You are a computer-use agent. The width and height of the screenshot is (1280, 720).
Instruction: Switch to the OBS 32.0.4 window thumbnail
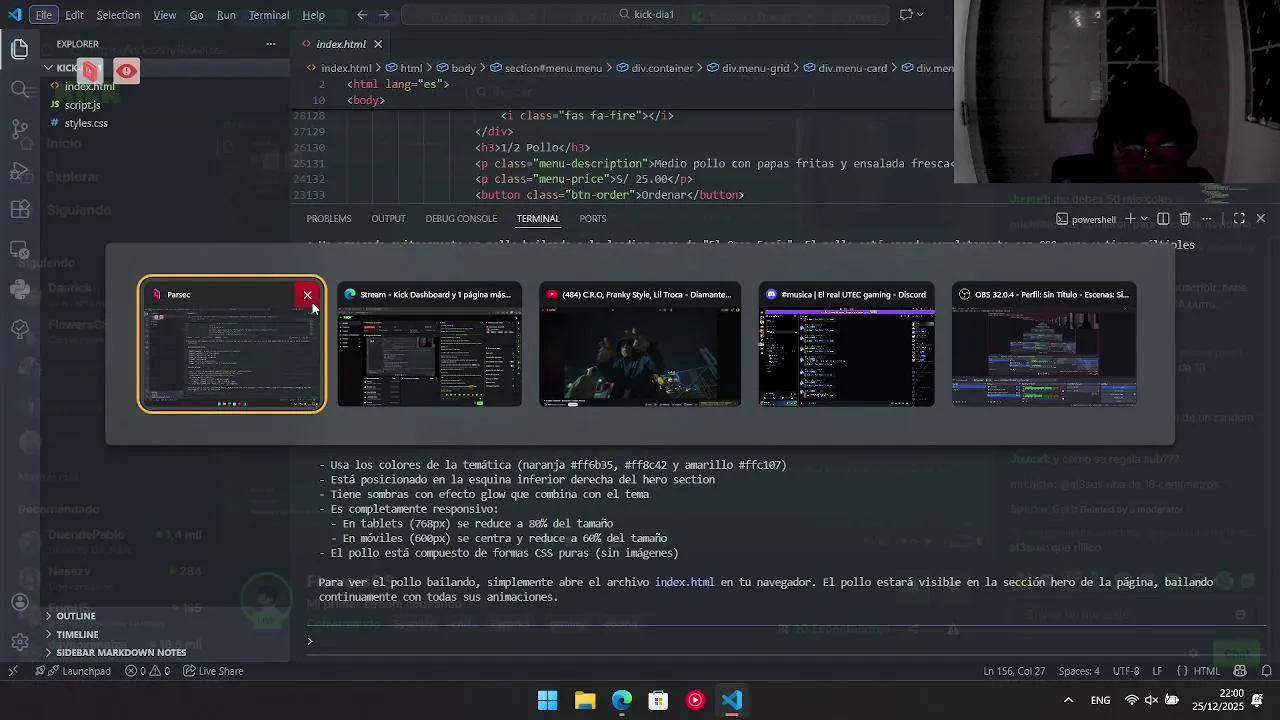click(x=1044, y=344)
